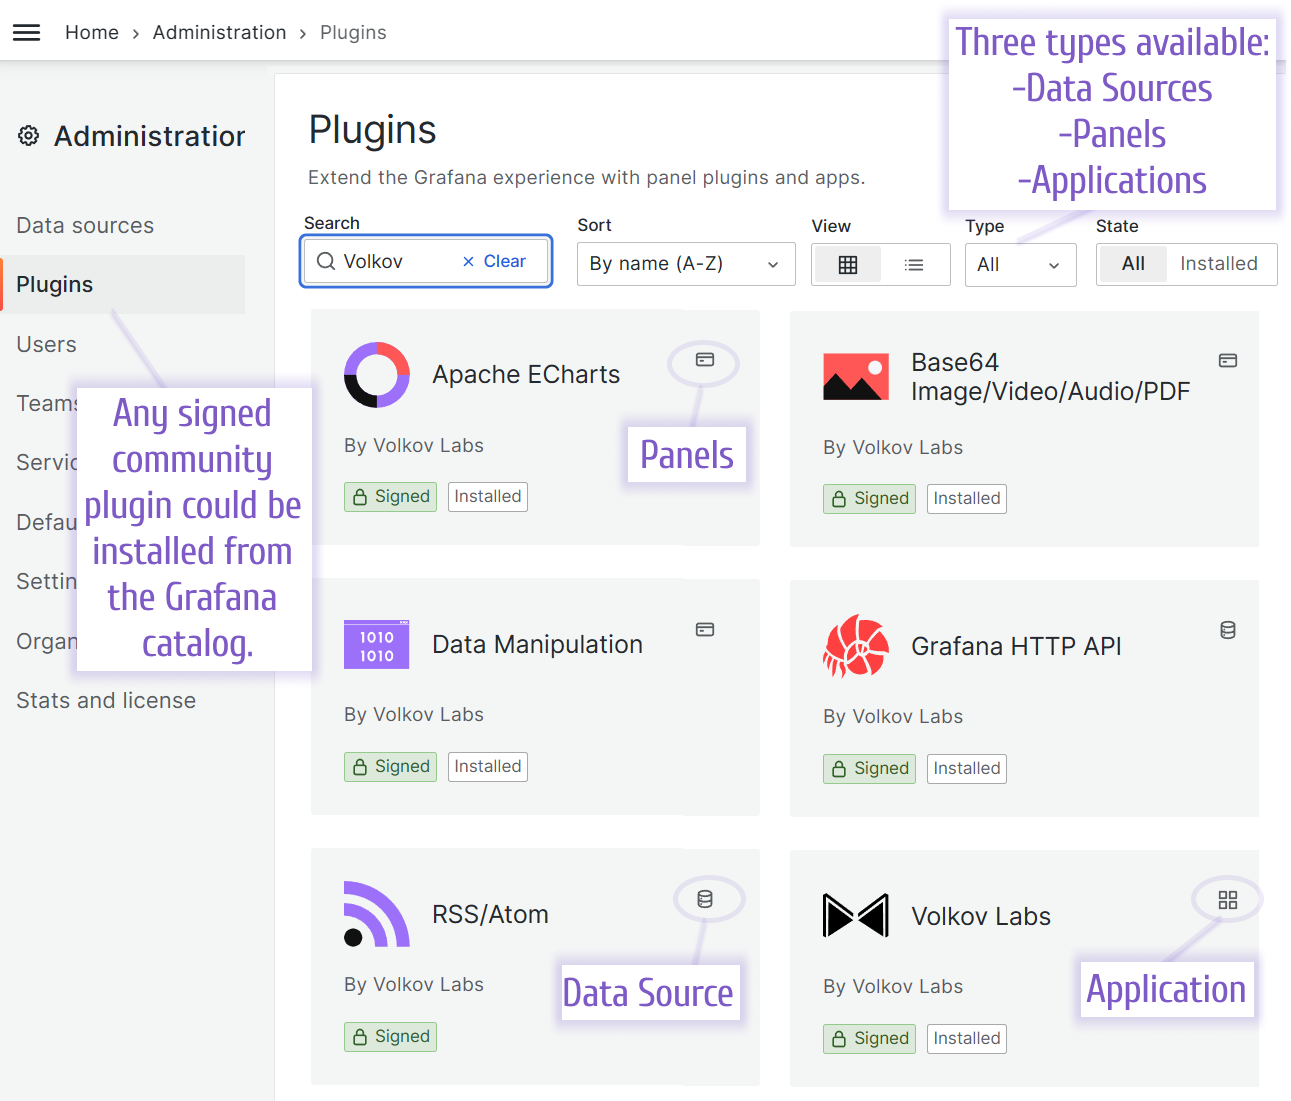Show all plugins in State filter
The width and height of the screenshot is (1291, 1101).
click(x=1133, y=264)
